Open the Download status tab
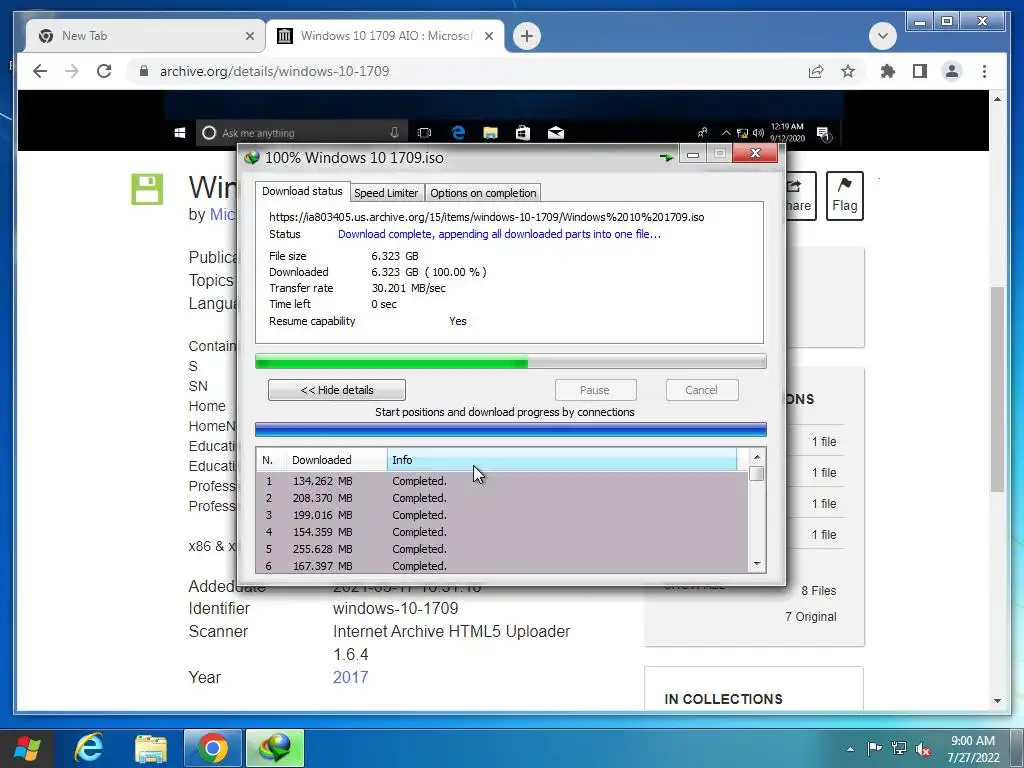Screen dimensions: 1024x768 (x=302, y=191)
